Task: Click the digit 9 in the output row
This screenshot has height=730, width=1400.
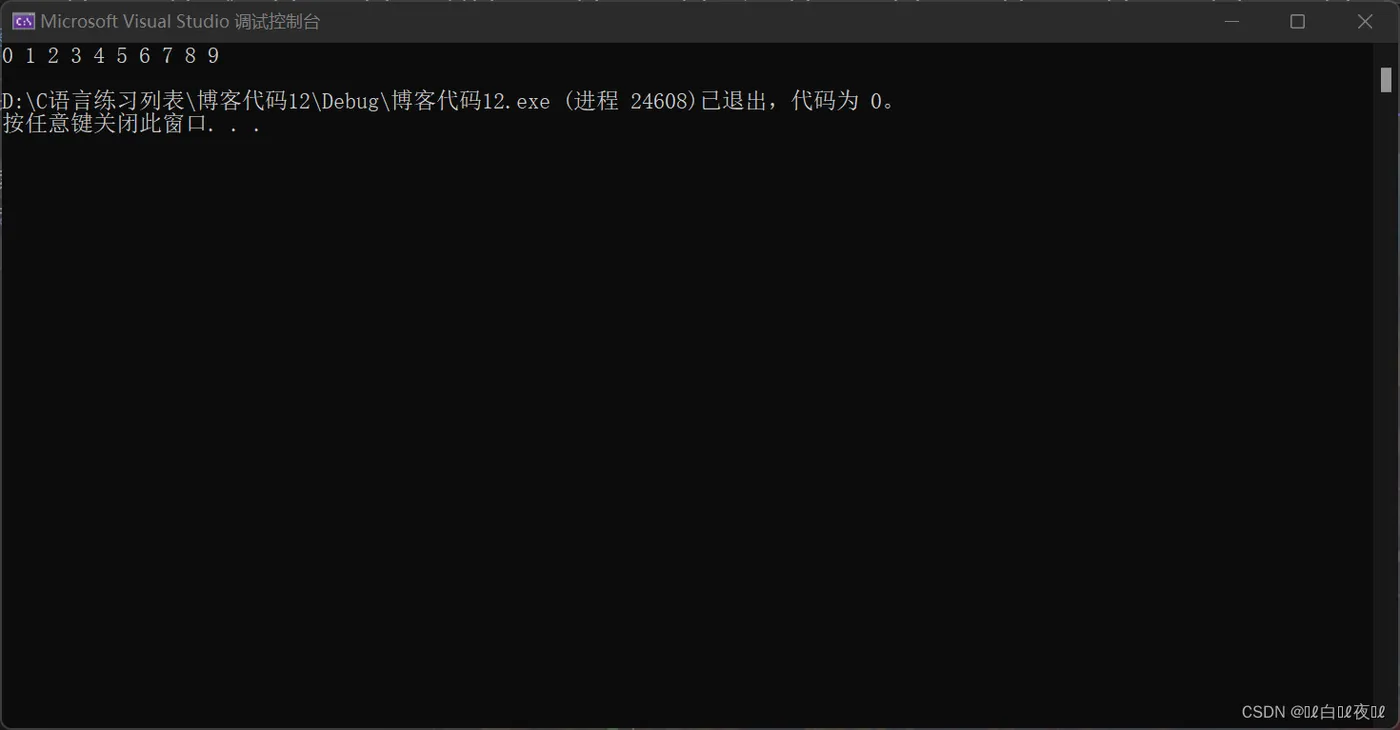Action: [x=213, y=56]
